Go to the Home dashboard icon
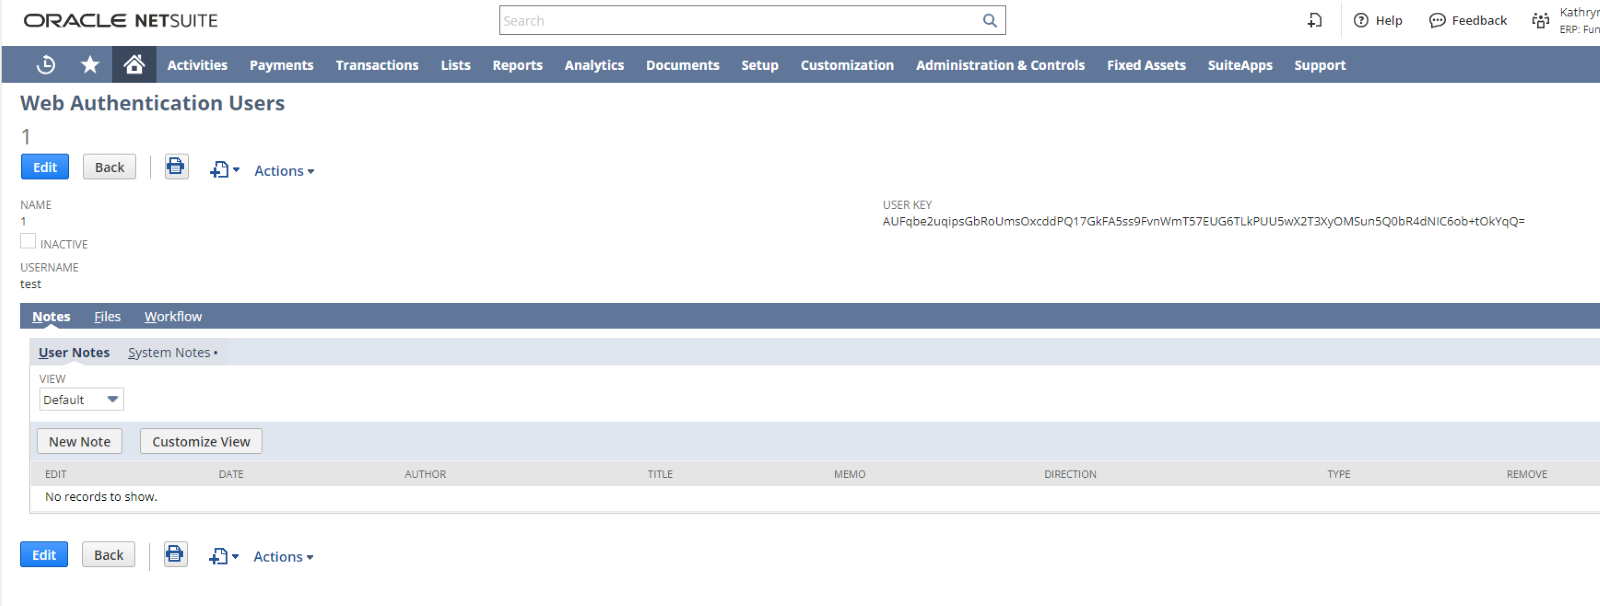The image size is (1600, 606). (134, 65)
